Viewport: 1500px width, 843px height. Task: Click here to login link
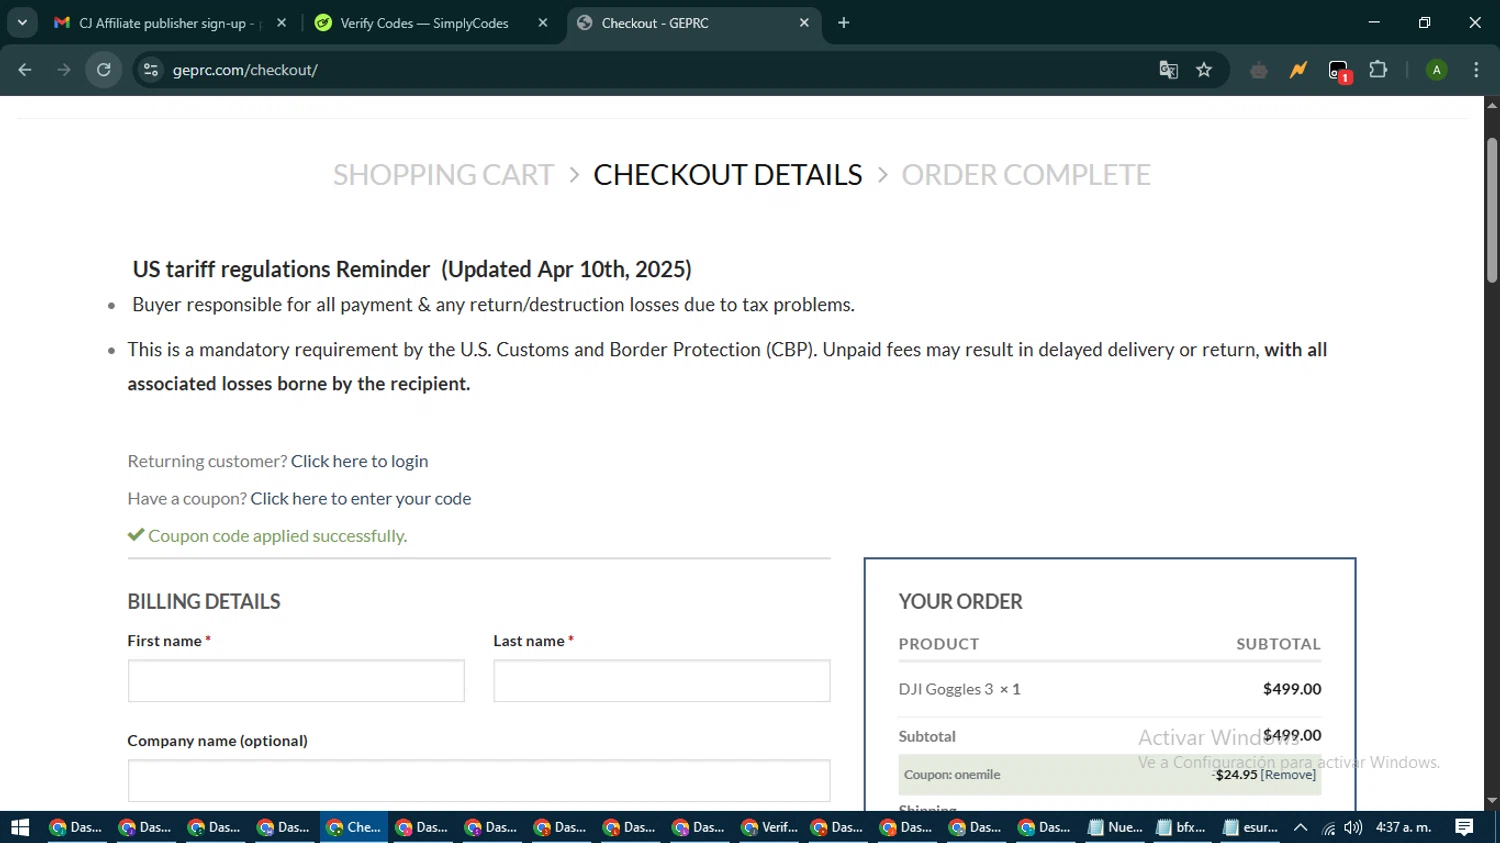tap(359, 461)
